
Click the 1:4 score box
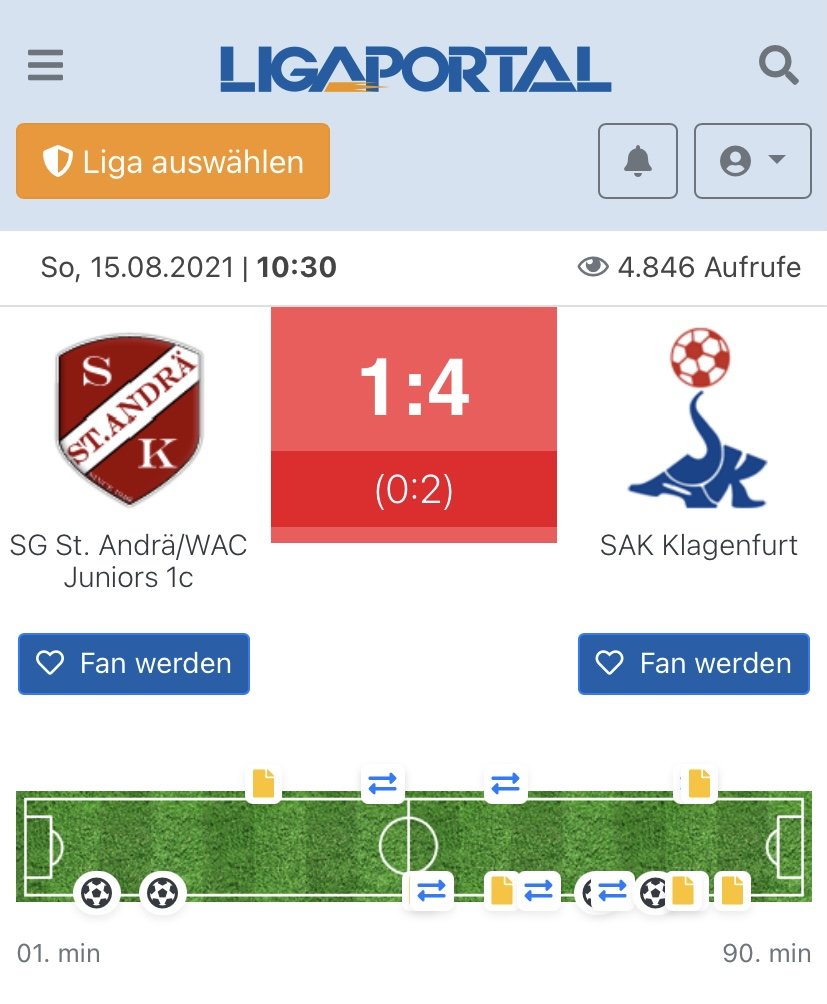pos(414,425)
